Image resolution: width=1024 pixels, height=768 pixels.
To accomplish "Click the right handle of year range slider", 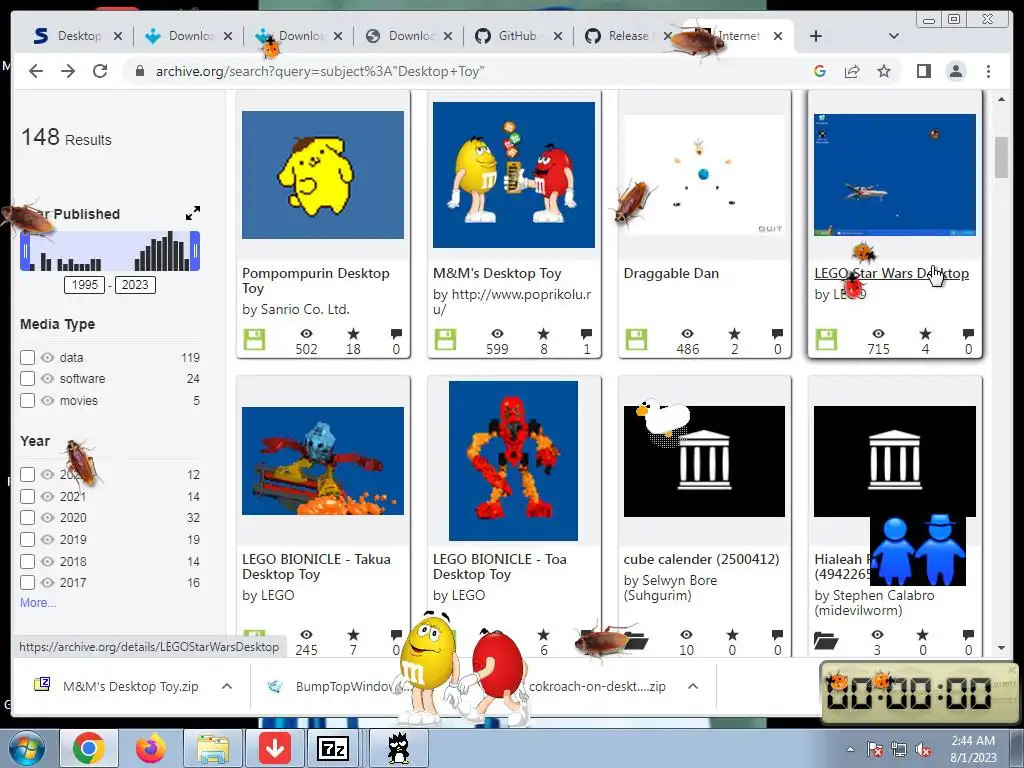I will (x=195, y=251).
